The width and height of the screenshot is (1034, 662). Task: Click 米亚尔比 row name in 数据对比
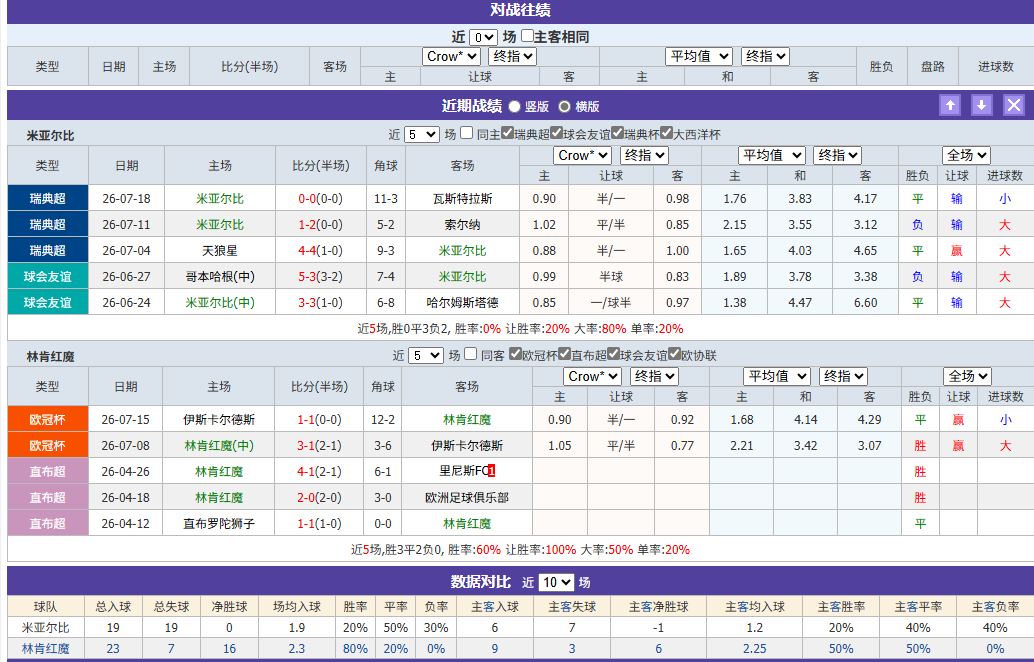[x=46, y=628]
